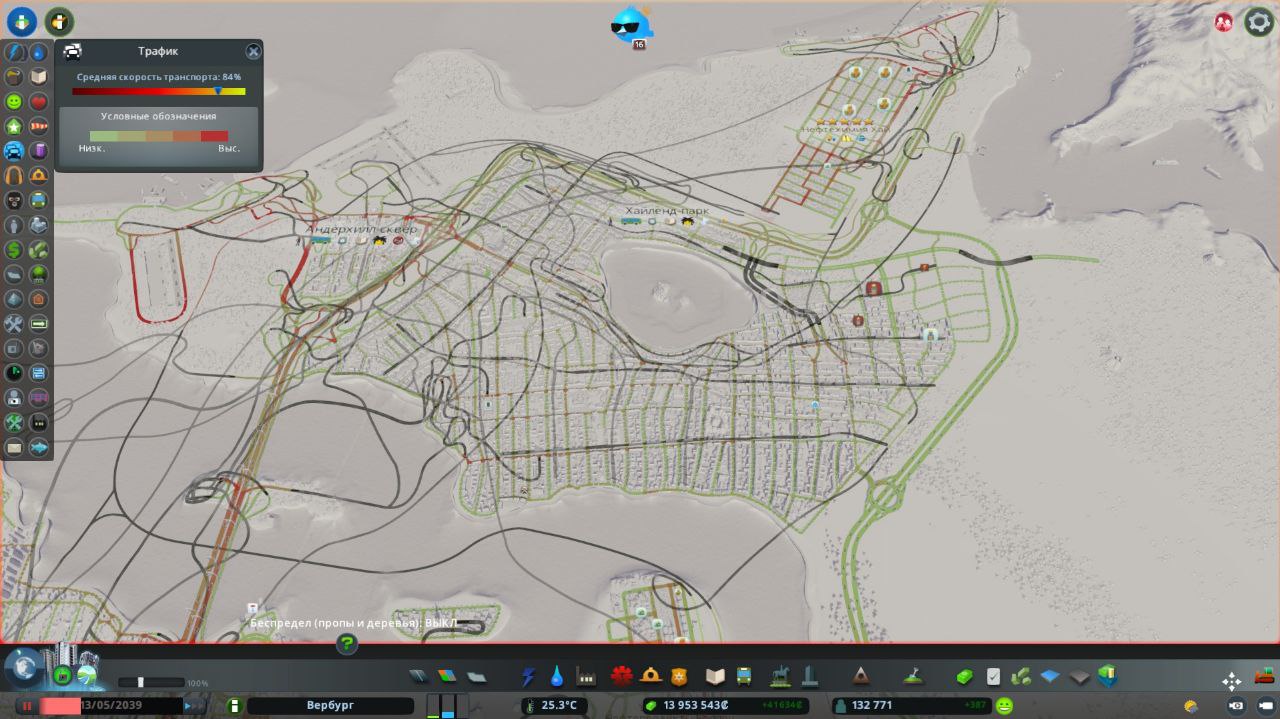
Task: Open the Public transport build menu (bus)
Action: [744, 677]
